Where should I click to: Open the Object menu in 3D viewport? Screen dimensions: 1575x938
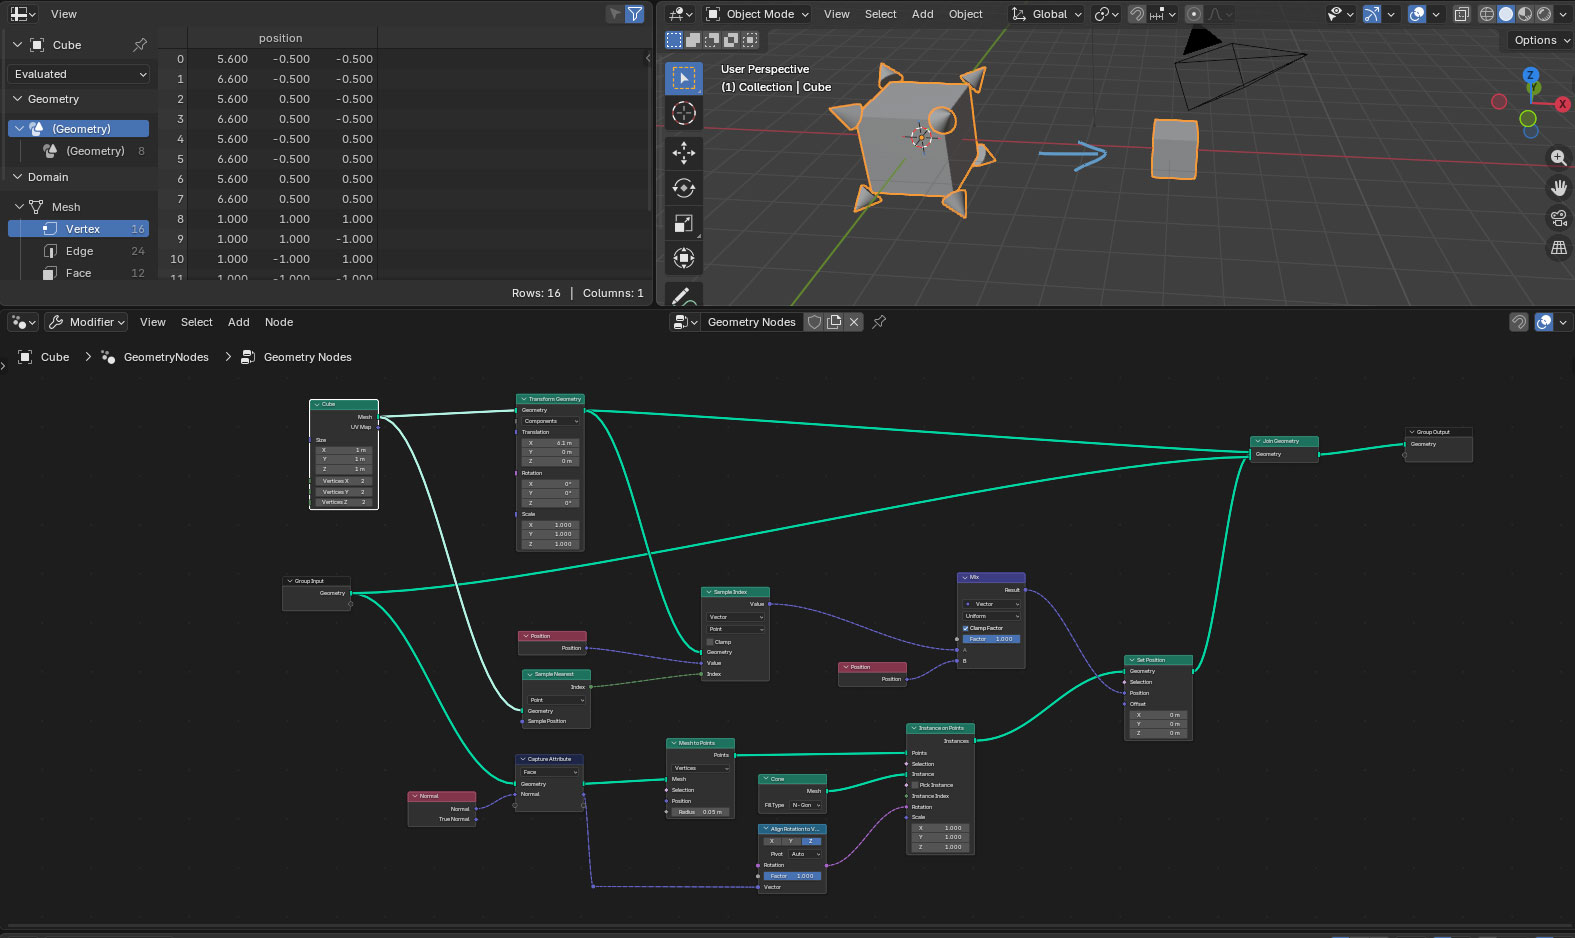pyautogui.click(x=965, y=14)
